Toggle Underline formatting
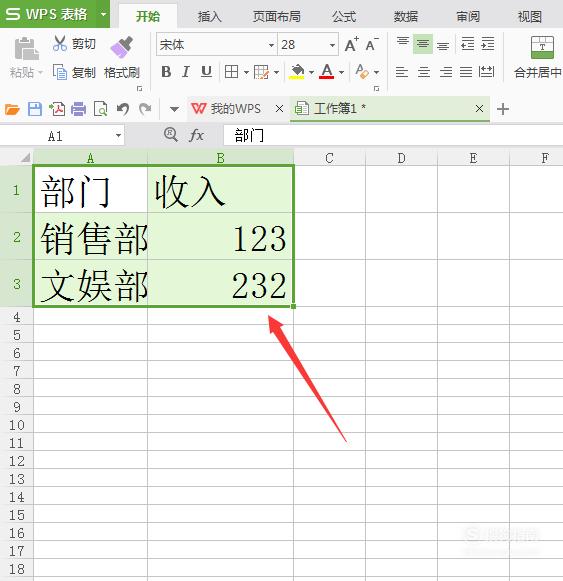 point(206,72)
